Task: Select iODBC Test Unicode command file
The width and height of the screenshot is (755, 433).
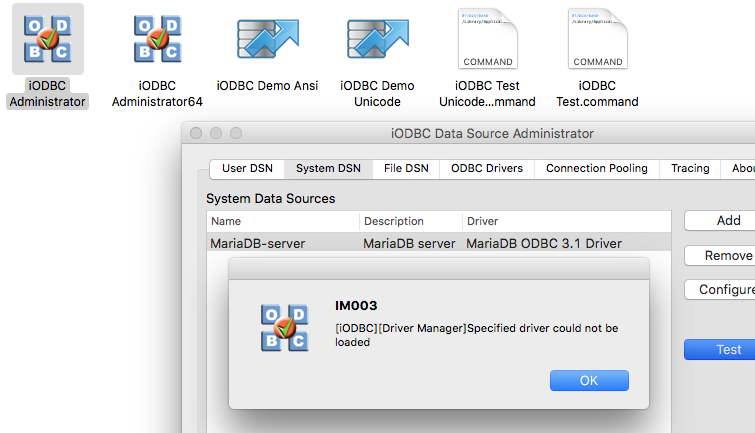Action: pyautogui.click(x=488, y=39)
